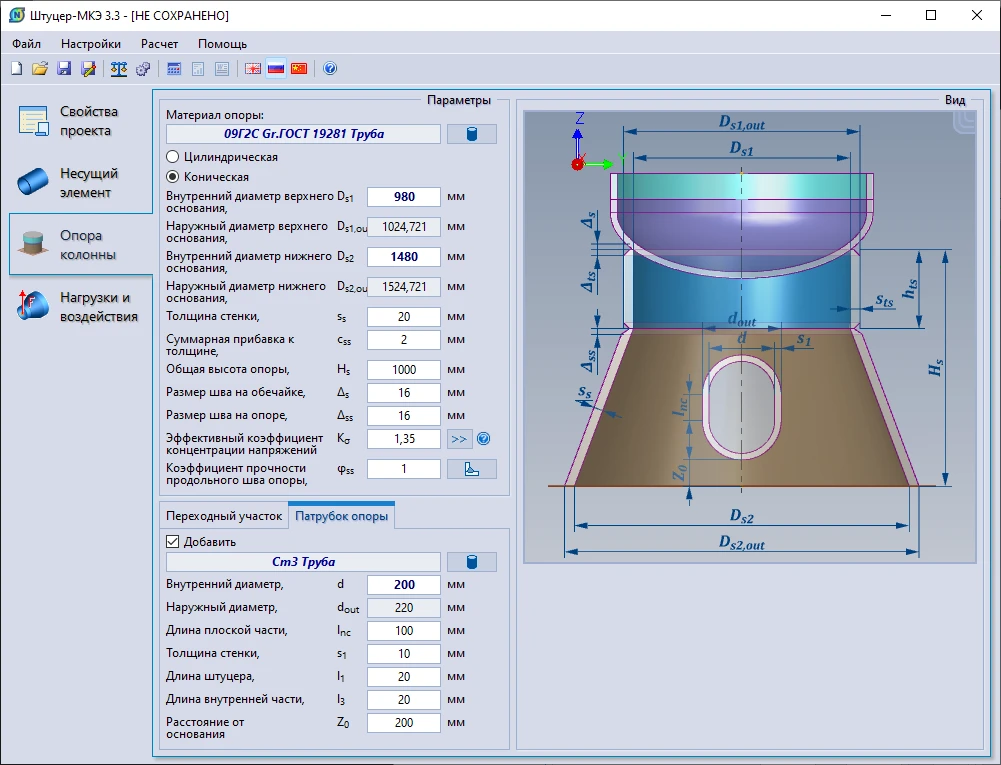Run calculation using the calculator icon
This screenshot has height=765, width=1001.
coord(174,69)
